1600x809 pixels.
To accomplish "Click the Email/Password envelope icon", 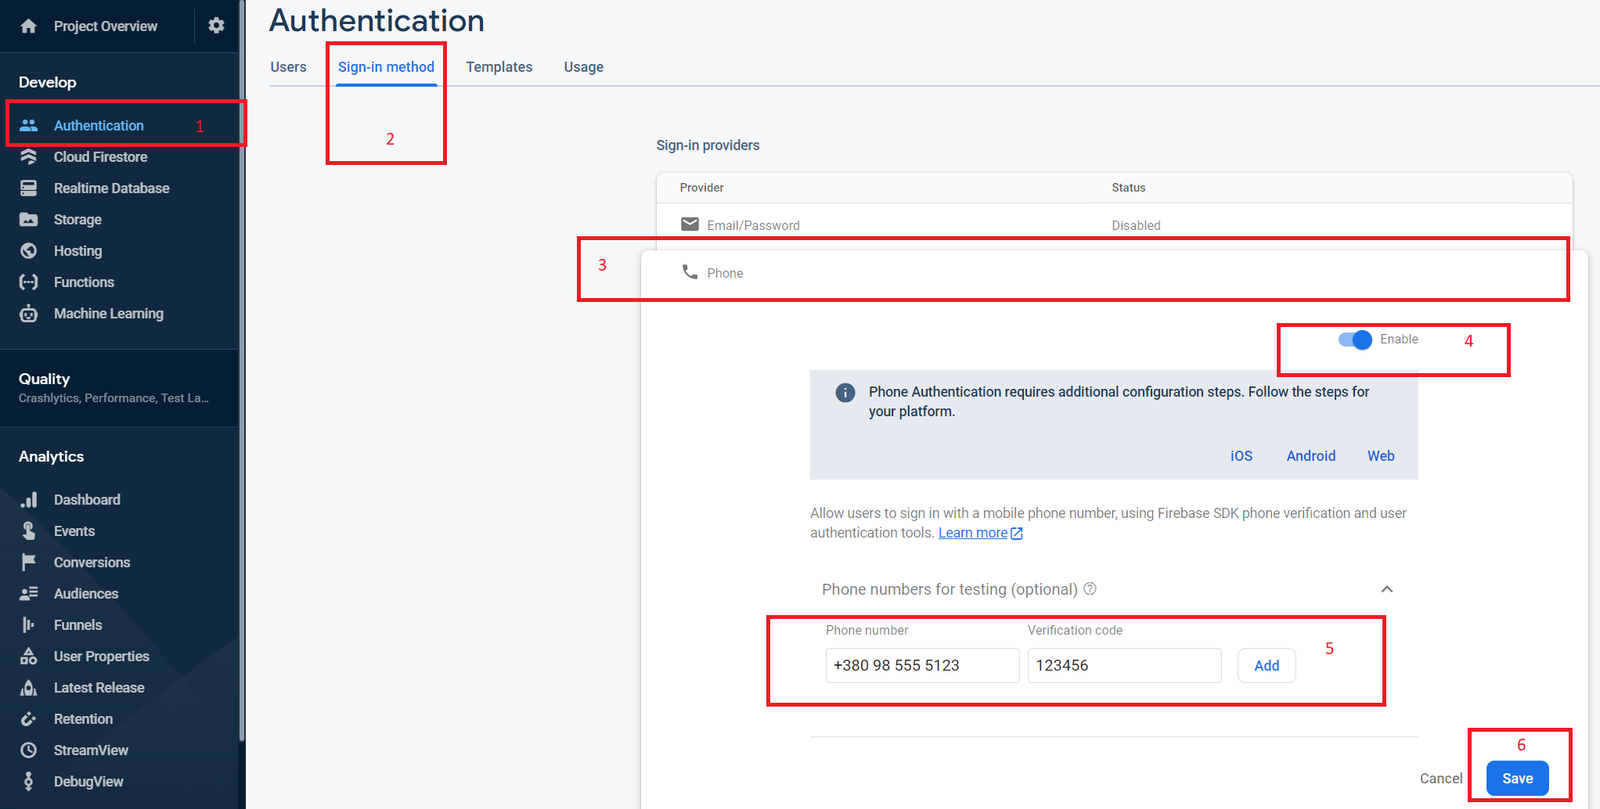I will (690, 224).
